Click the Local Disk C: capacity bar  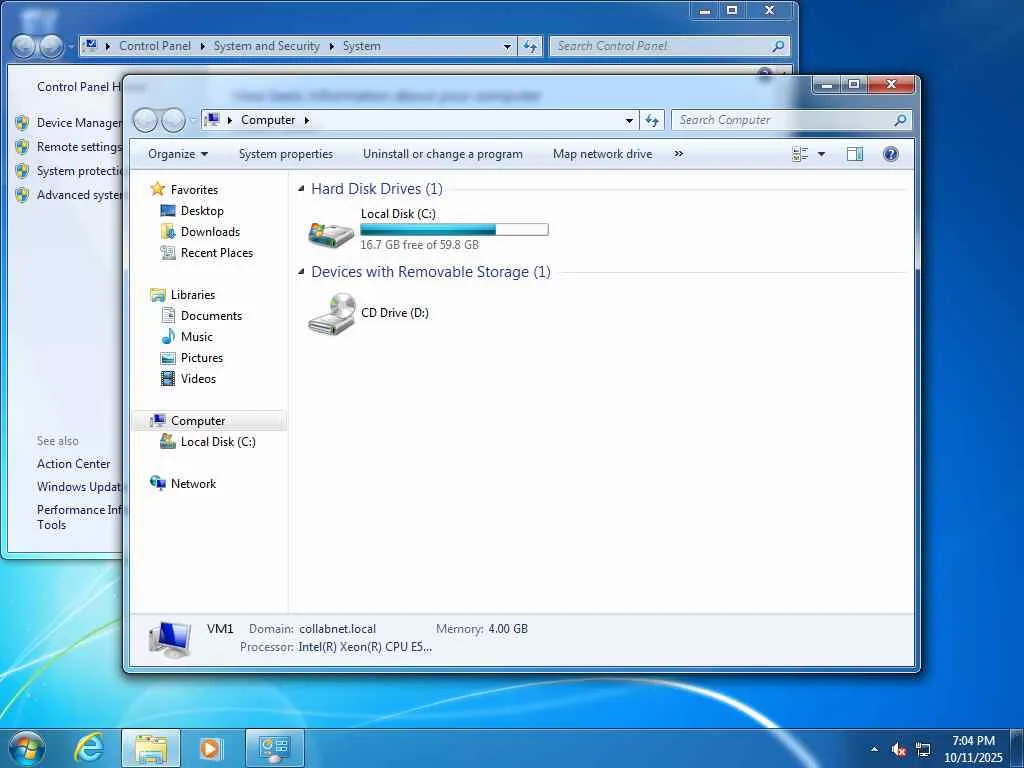(x=454, y=229)
